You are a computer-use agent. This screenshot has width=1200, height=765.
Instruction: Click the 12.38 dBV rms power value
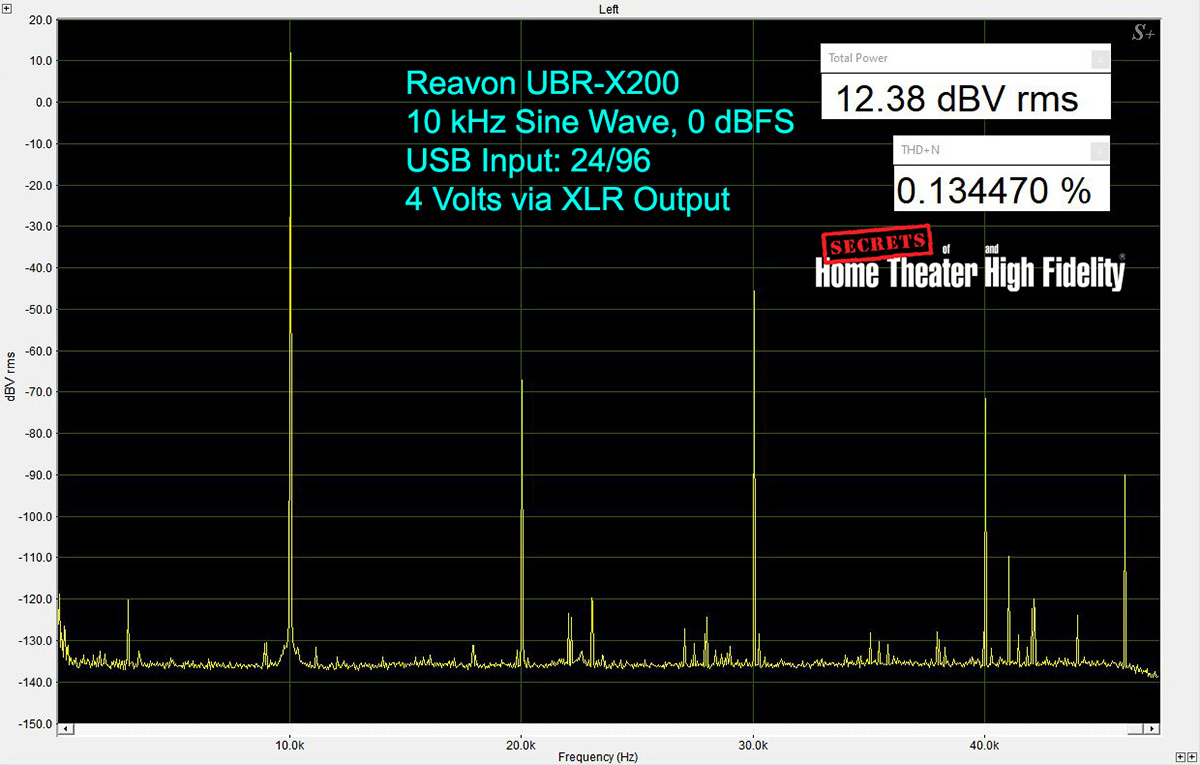(956, 99)
